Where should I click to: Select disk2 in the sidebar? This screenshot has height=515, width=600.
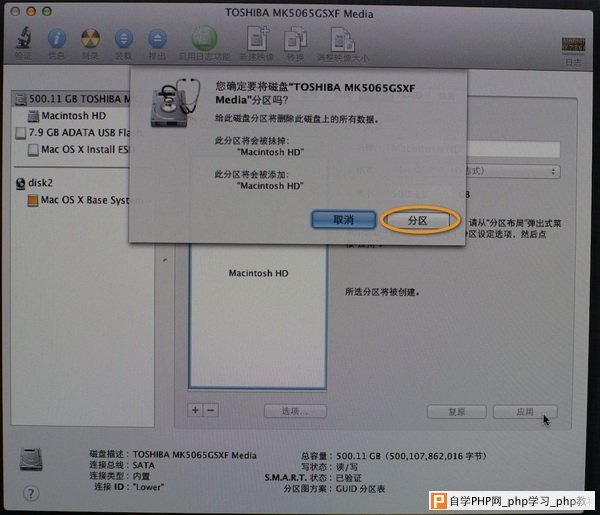pos(34,183)
